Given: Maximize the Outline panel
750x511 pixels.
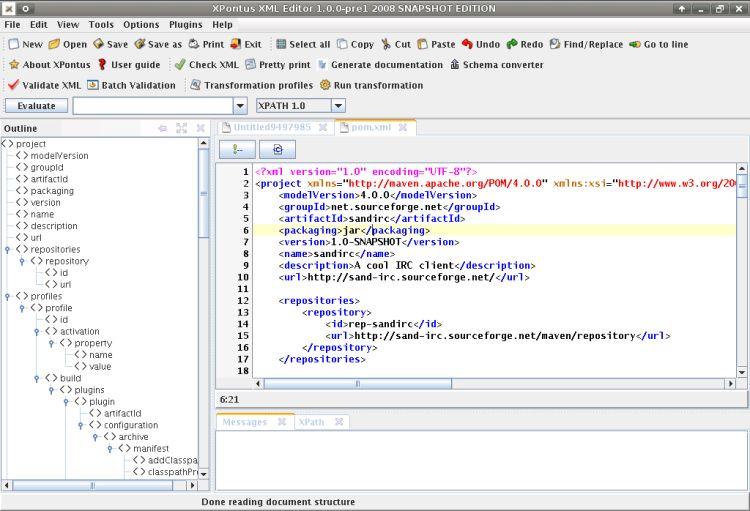Looking at the screenshot, I should pyautogui.click(x=181, y=128).
